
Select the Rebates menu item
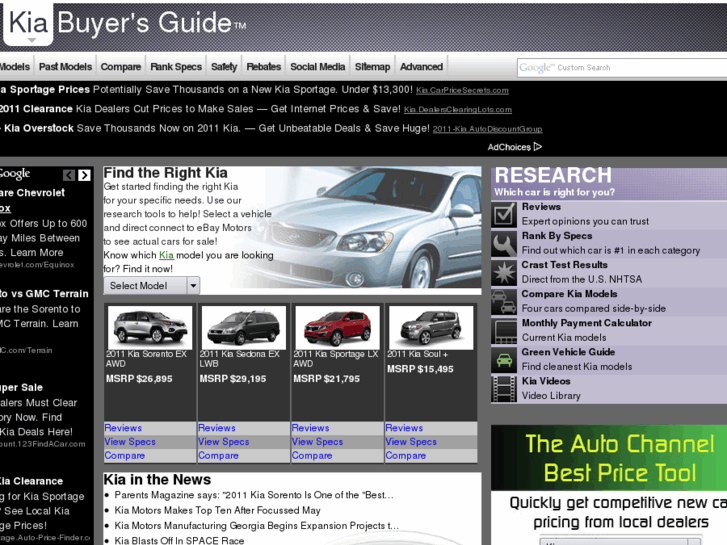click(263, 67)
